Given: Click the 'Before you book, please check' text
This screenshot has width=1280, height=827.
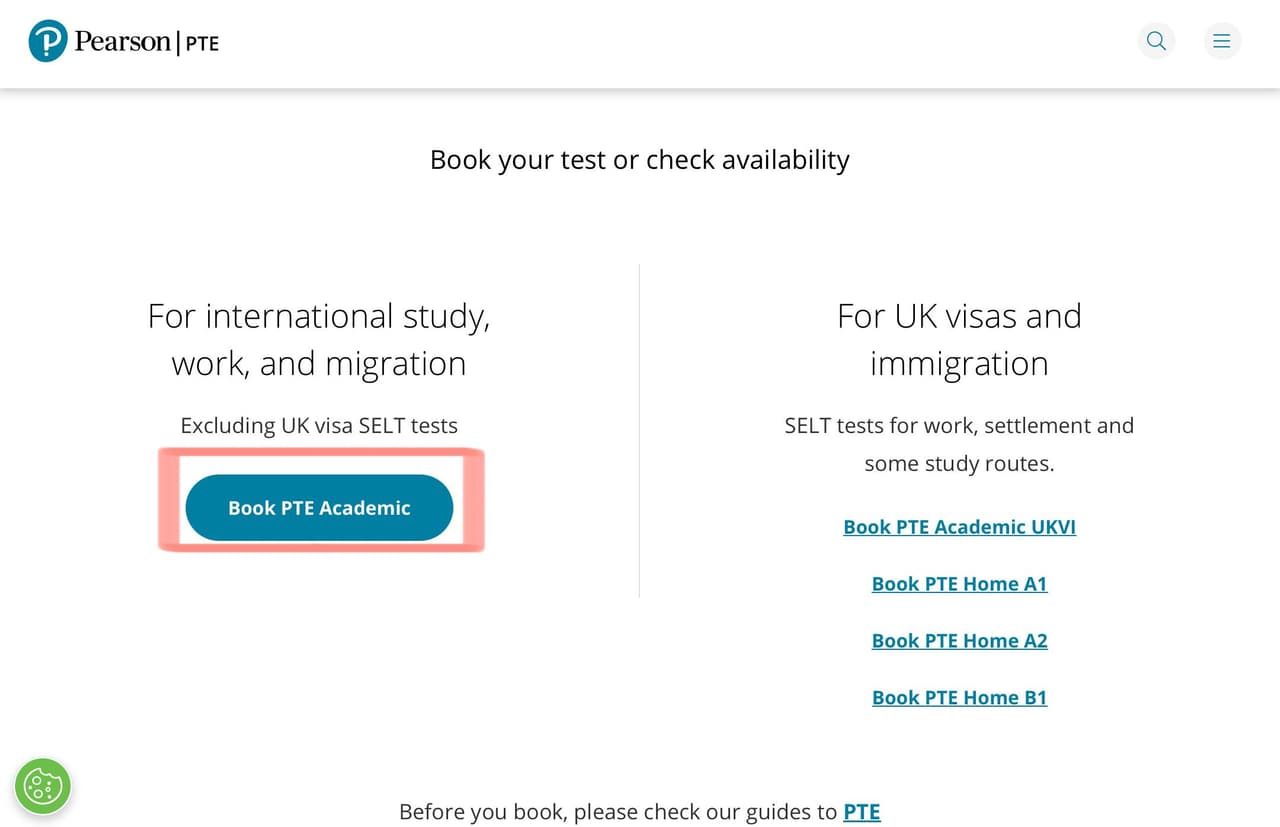Looking at the screenshot, I should pyautogui.click(x=617, y=811).
